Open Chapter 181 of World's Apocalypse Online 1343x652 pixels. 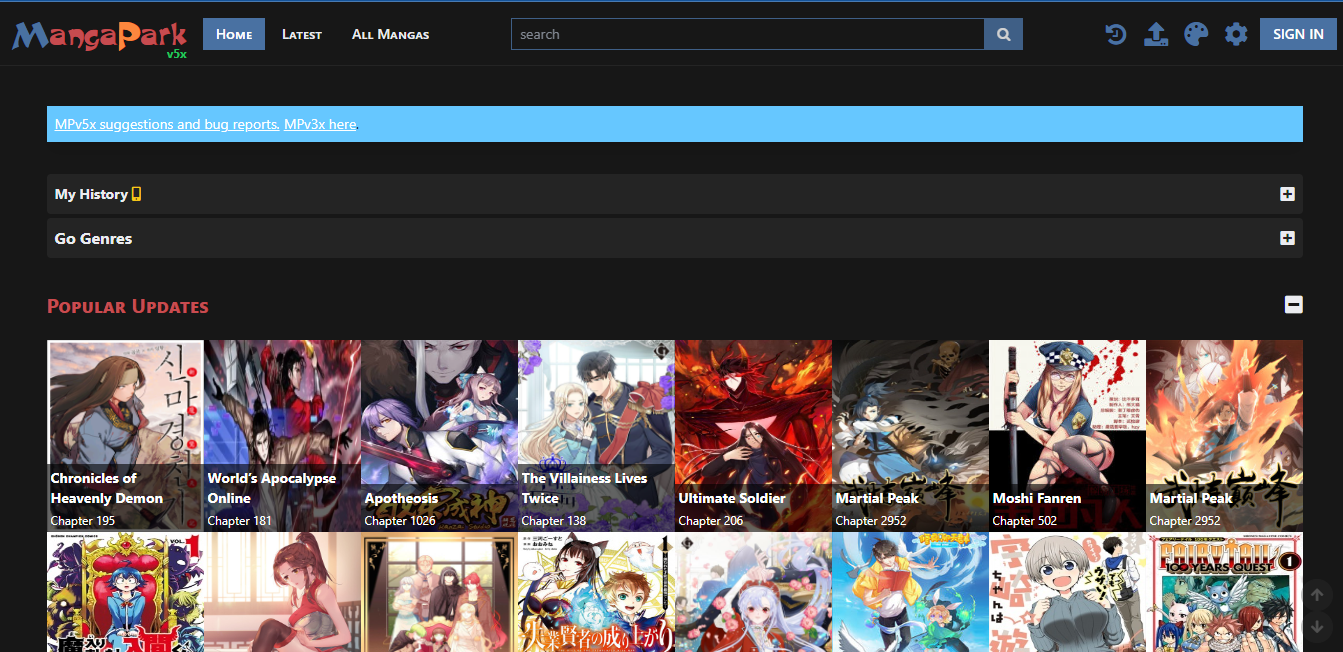pos(239,521)
